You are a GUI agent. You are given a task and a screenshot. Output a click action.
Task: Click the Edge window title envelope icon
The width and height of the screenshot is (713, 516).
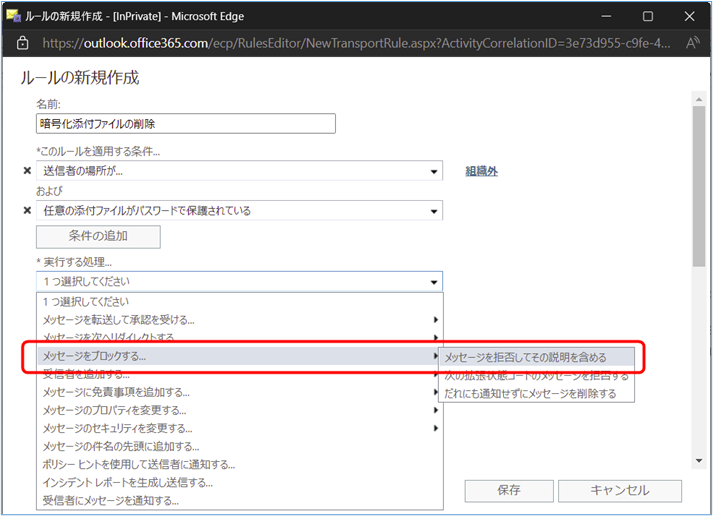click(x=14, y=16)
